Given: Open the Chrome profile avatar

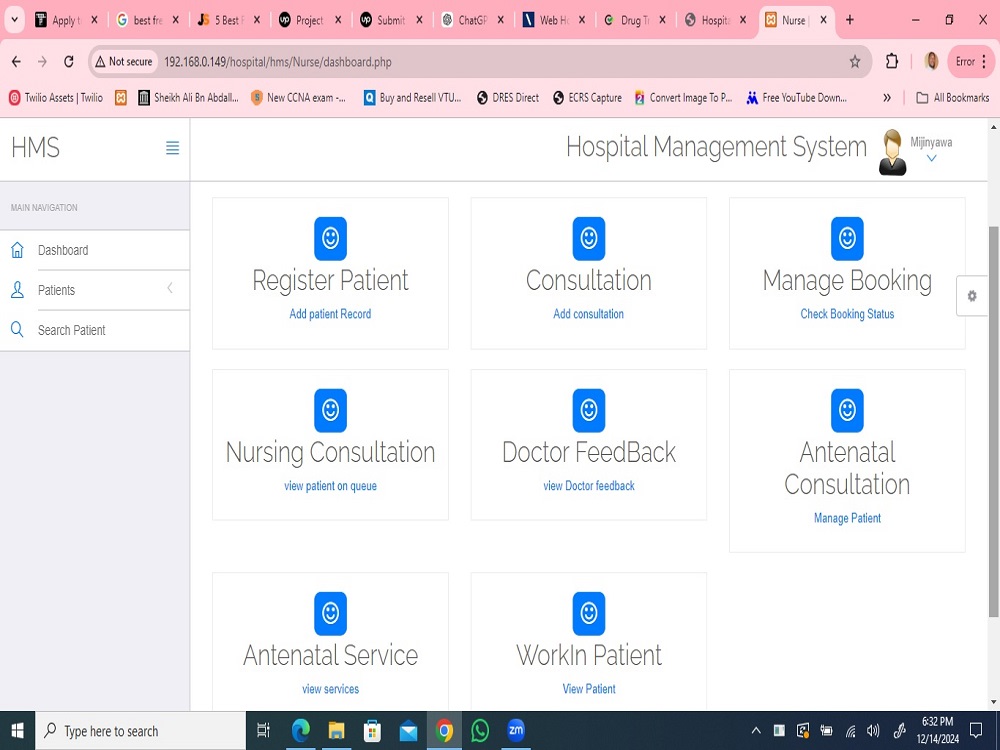Looking at the screenshot, I should coord(931,62).
